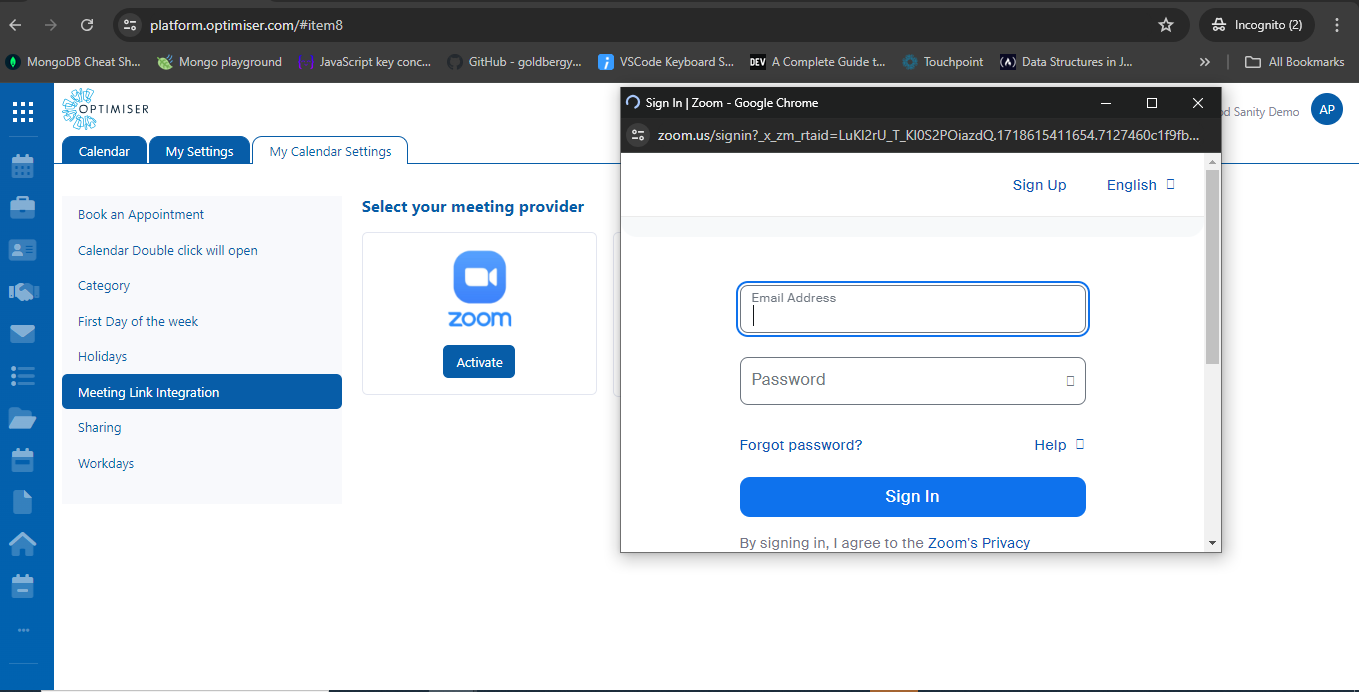Click the briefcase icon in left sidebar
Screen dimensions: 1359x692
22,207
